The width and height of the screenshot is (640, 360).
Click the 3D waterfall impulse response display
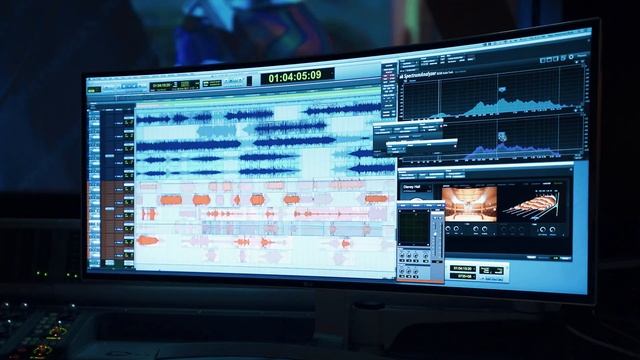[531, 204]
